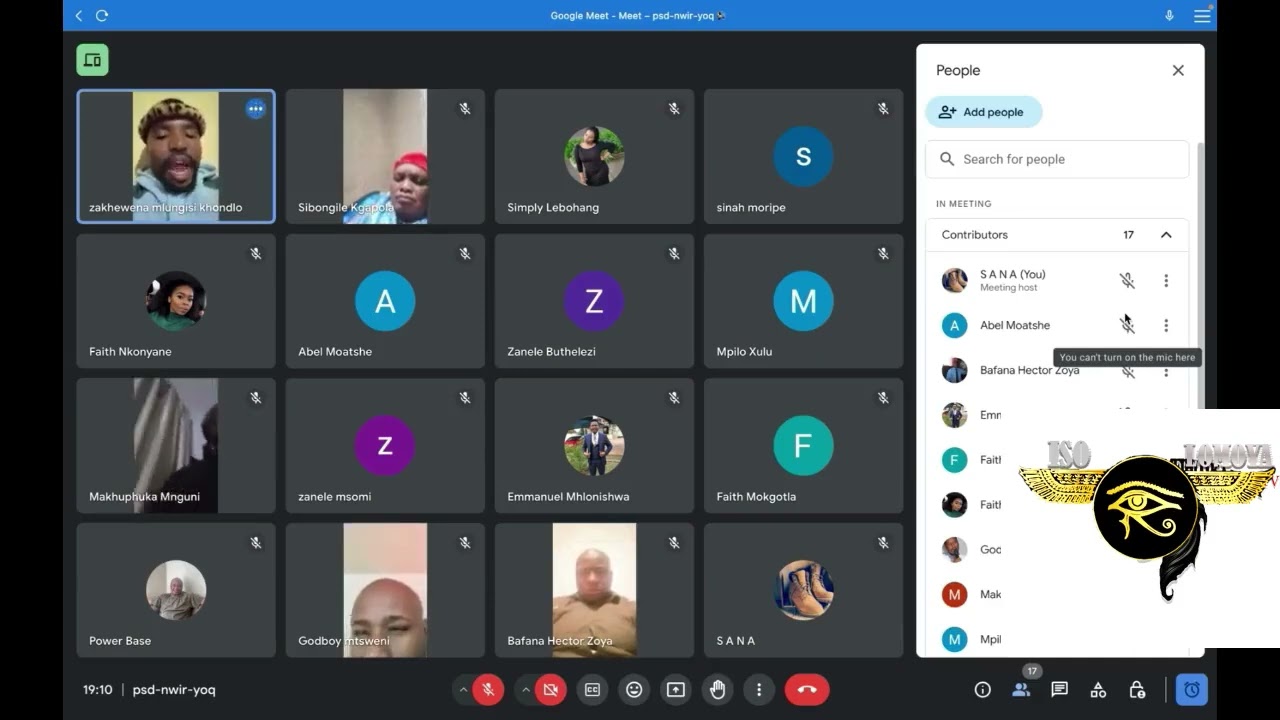Click the Search for people field
This screenshot has width=1280, height=720.
(x=1057, y=159)
